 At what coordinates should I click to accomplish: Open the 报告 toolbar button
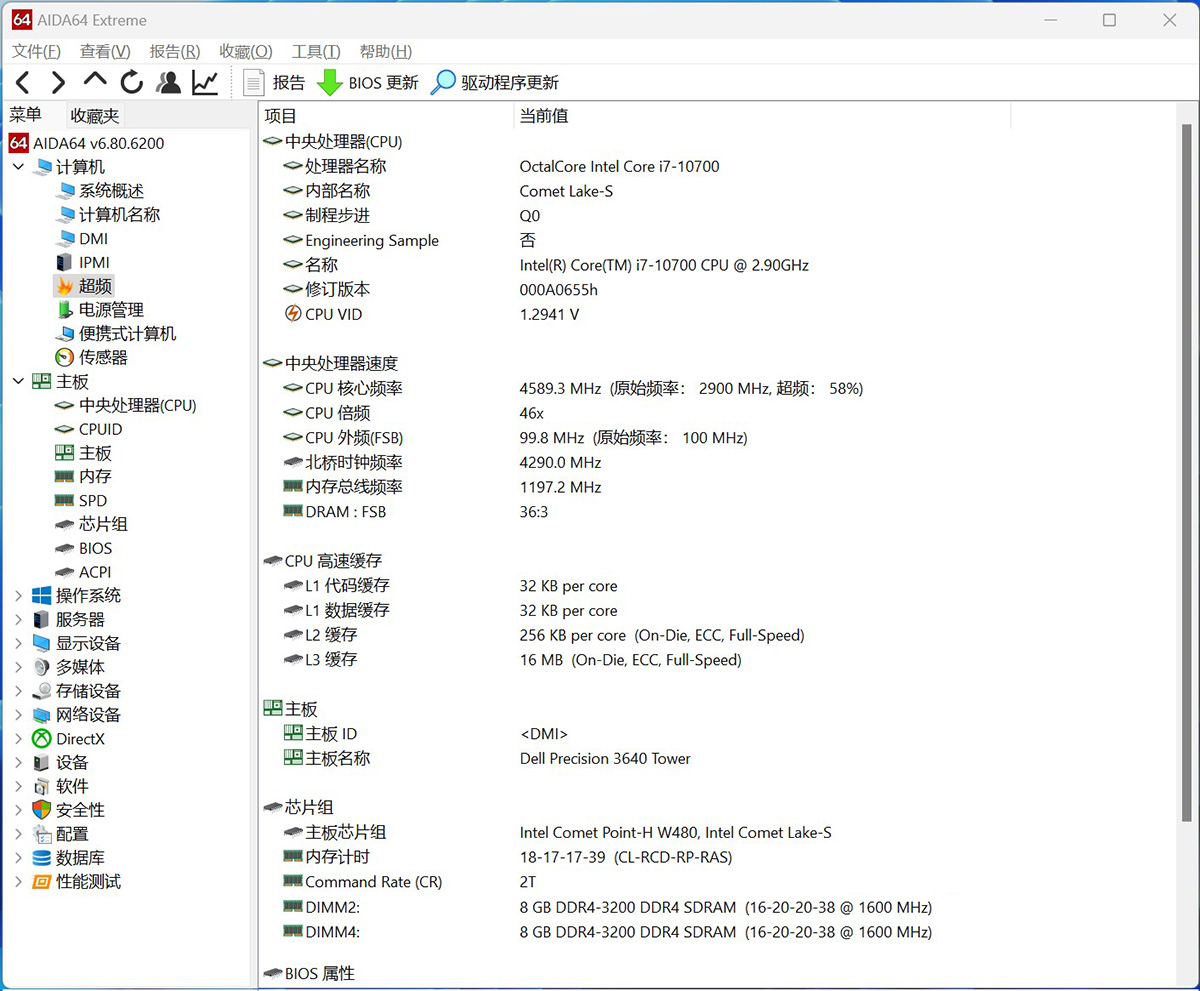[x=274, y=83]
